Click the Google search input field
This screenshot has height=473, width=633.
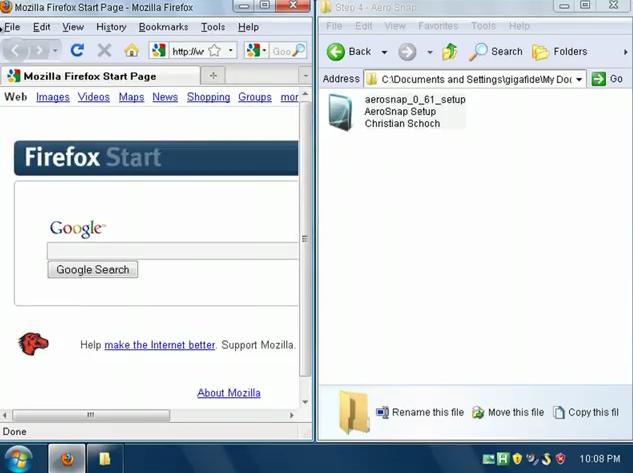[173, 251]
